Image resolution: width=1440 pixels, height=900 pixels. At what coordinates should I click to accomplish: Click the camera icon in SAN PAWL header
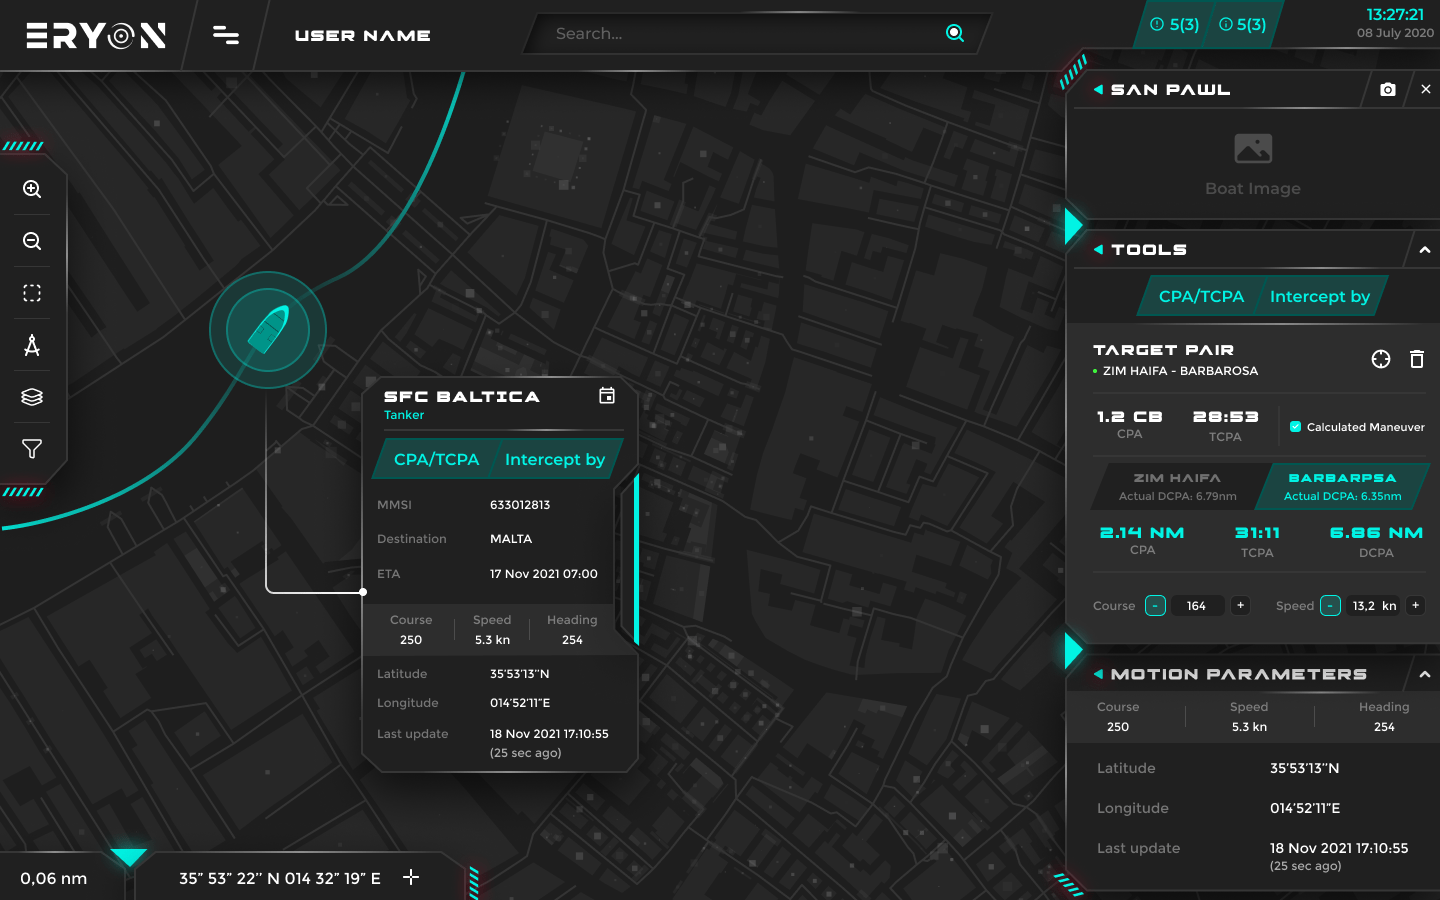click(x=1388, y=89)
